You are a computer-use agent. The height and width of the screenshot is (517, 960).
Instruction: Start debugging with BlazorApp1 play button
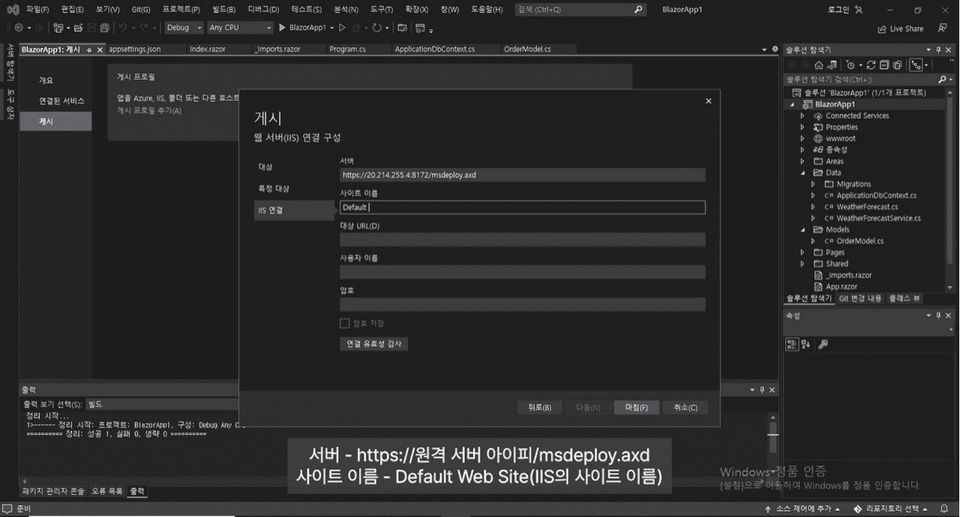(x=302, y=28)
